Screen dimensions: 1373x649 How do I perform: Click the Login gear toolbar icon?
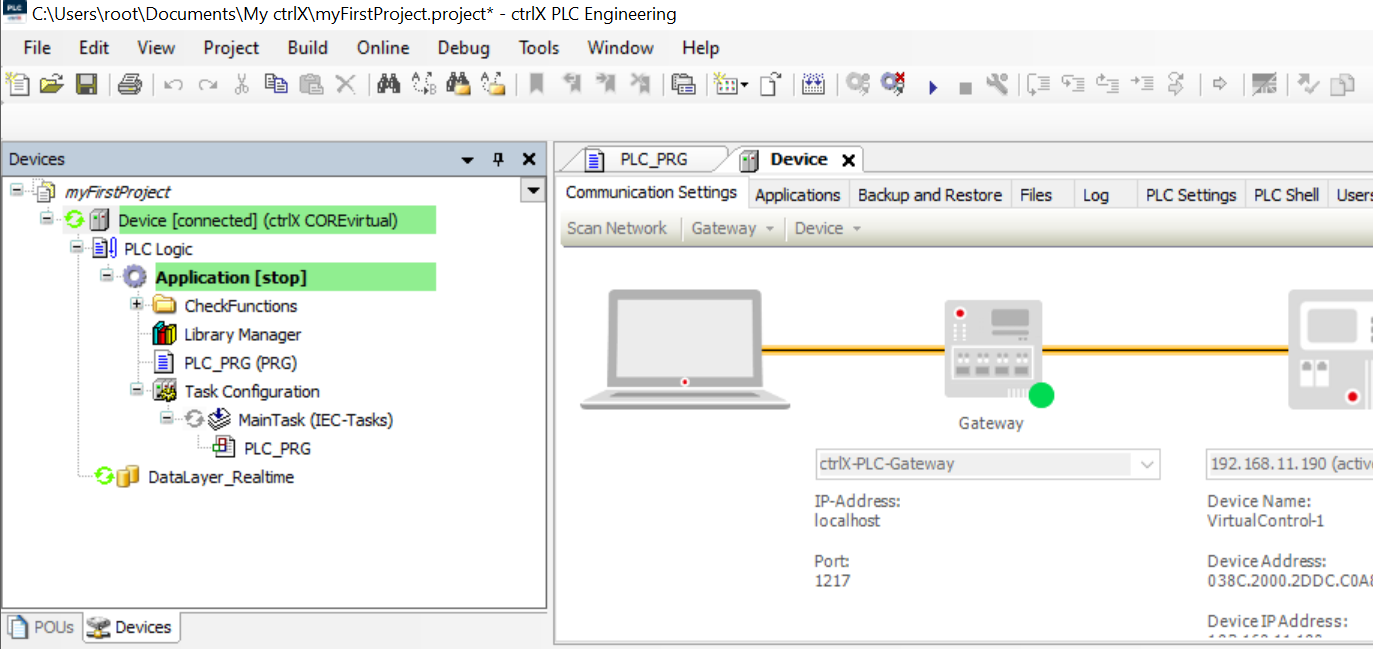pos(857,85)
